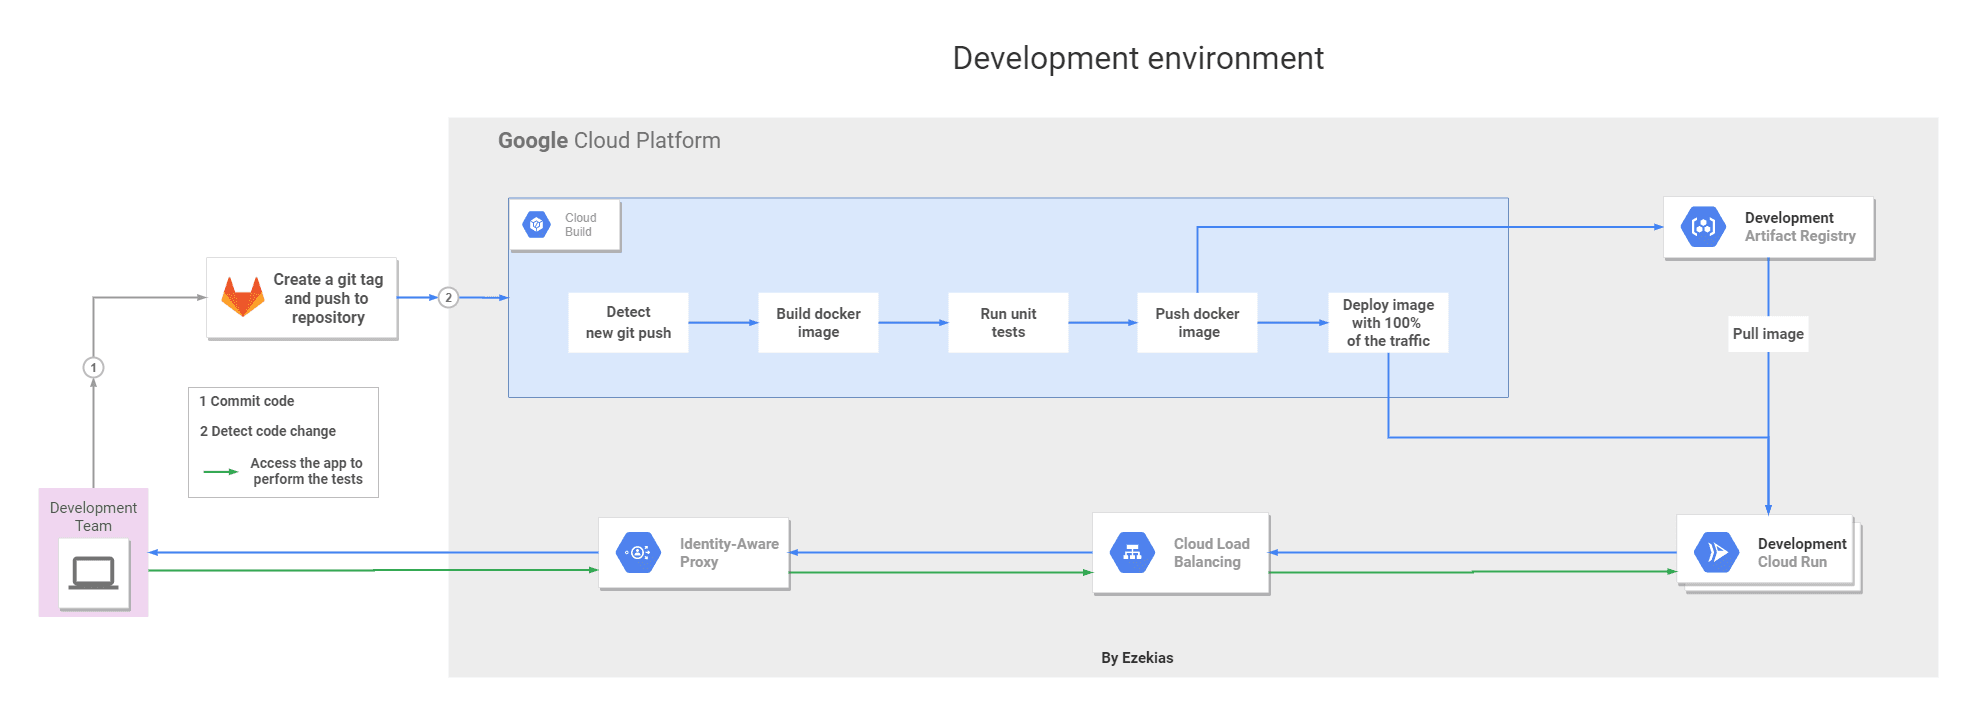This screenshot has height=716, width=1977.
Task: Select the Cloud Build hexagon icon
Action: 537,225
